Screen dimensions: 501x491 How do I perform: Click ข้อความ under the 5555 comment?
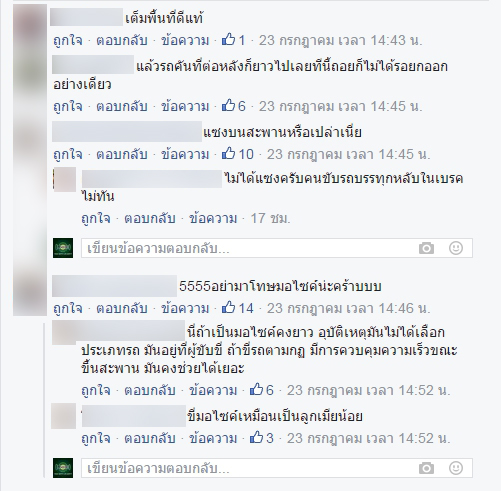(185, 308)
